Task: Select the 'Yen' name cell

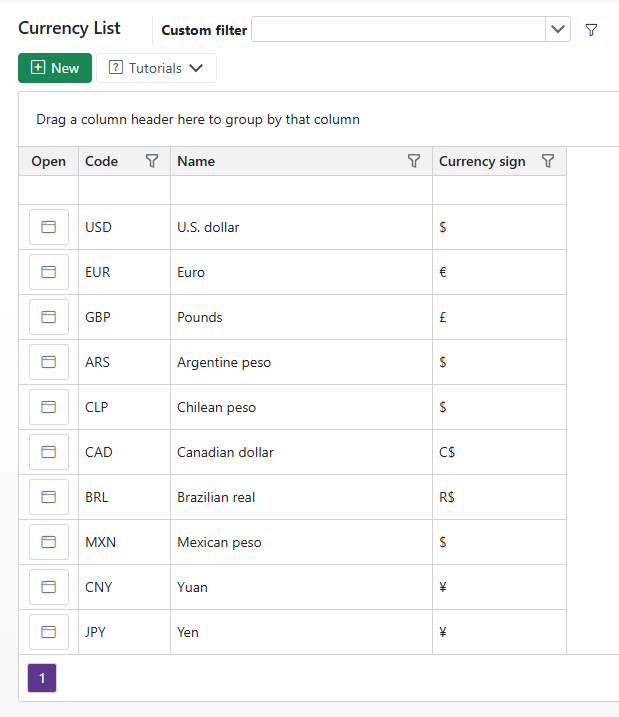Action: click(301, 632)
